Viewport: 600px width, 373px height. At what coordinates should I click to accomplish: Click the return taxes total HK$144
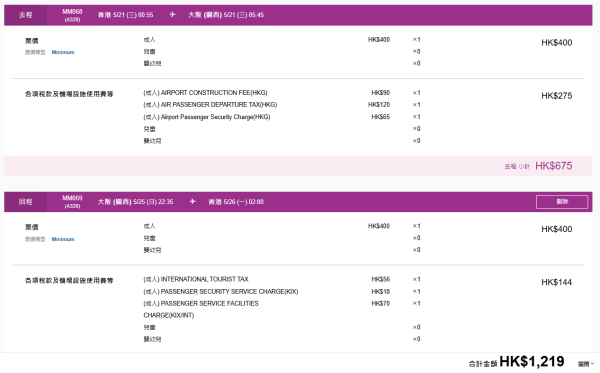point(556,282)
